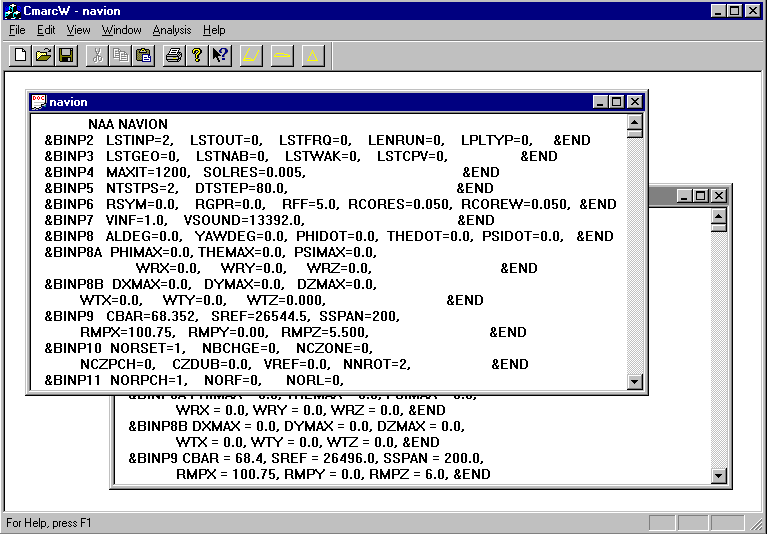This screenshot has height=534, width=767.
Task: Copy selection with the Copy icon
Action: [x=120, y=55]
